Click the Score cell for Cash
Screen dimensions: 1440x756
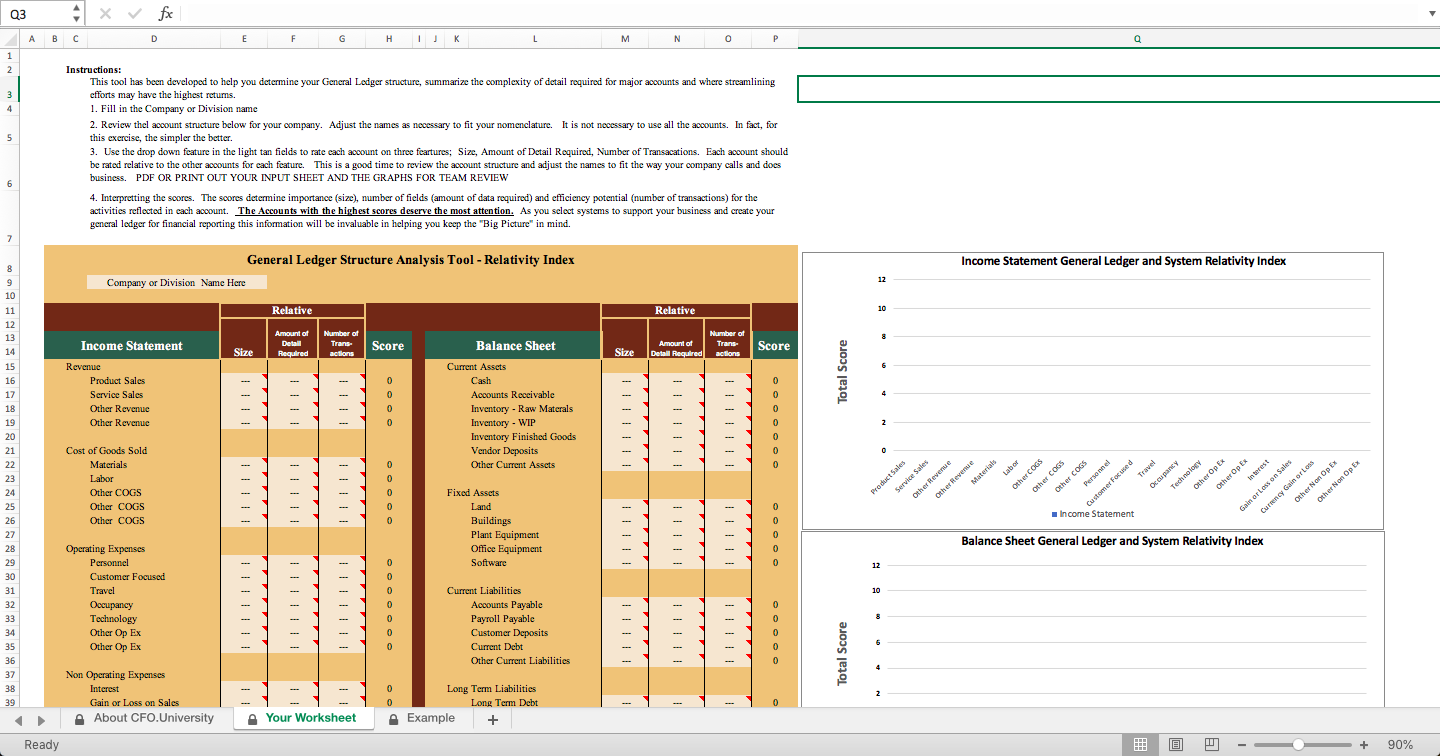(774, 381)
